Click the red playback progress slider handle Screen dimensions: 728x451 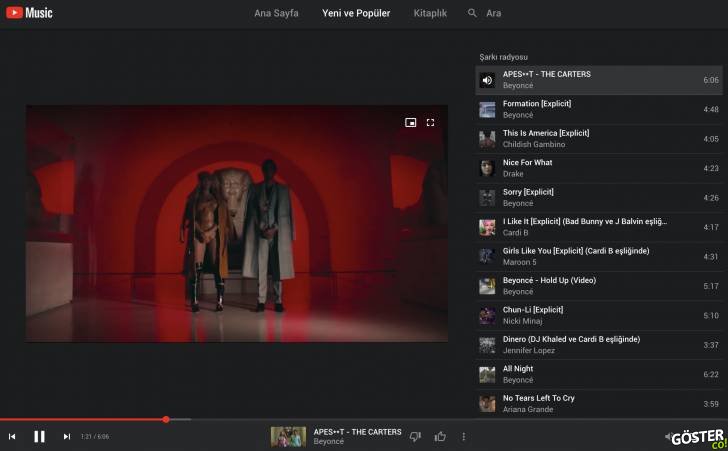coord(166,419)
